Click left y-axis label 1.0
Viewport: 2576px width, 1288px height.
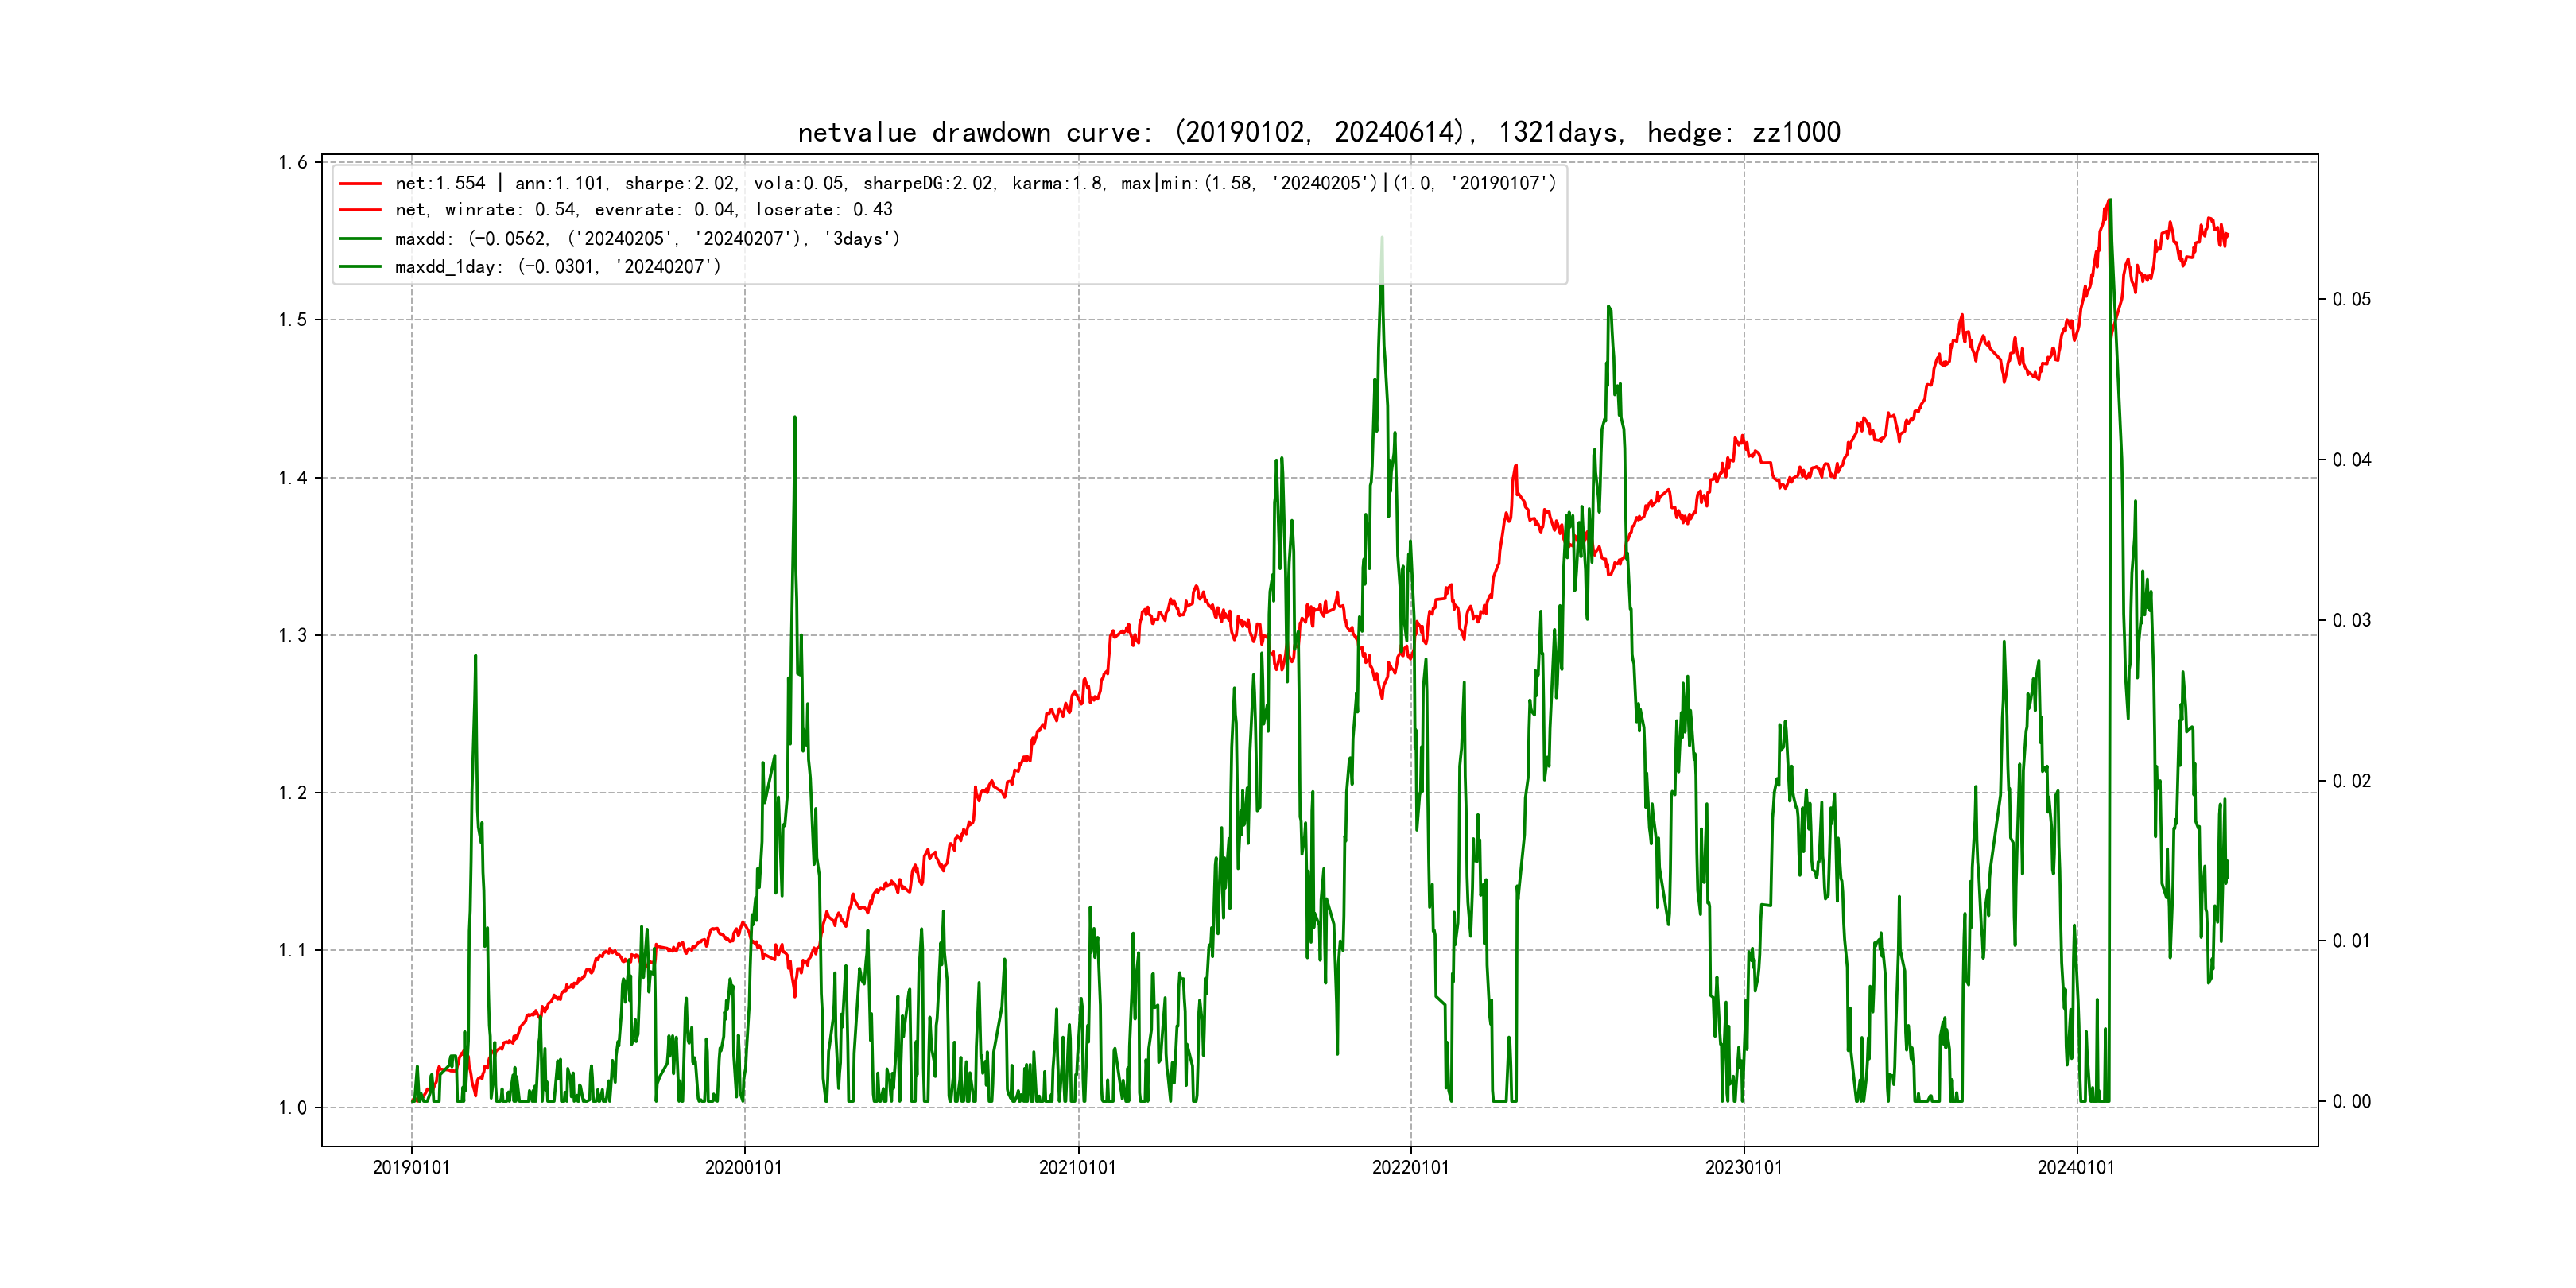pyautogui.click(x=293, y=1108)
